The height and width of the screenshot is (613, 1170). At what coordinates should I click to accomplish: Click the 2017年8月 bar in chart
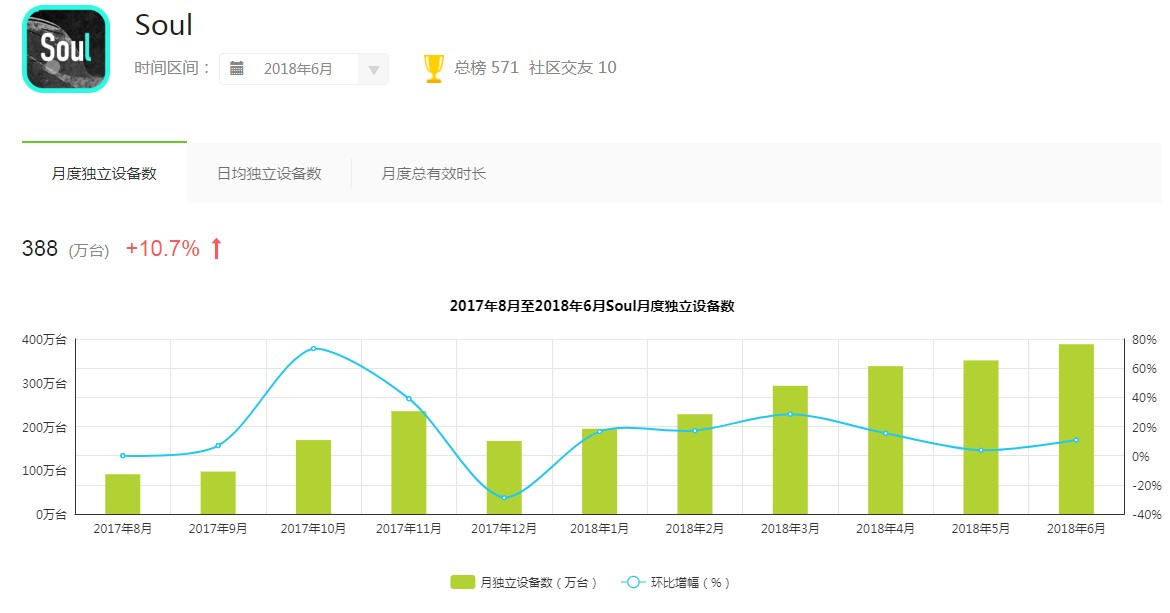pyautogui.click(x=123, y=494)
